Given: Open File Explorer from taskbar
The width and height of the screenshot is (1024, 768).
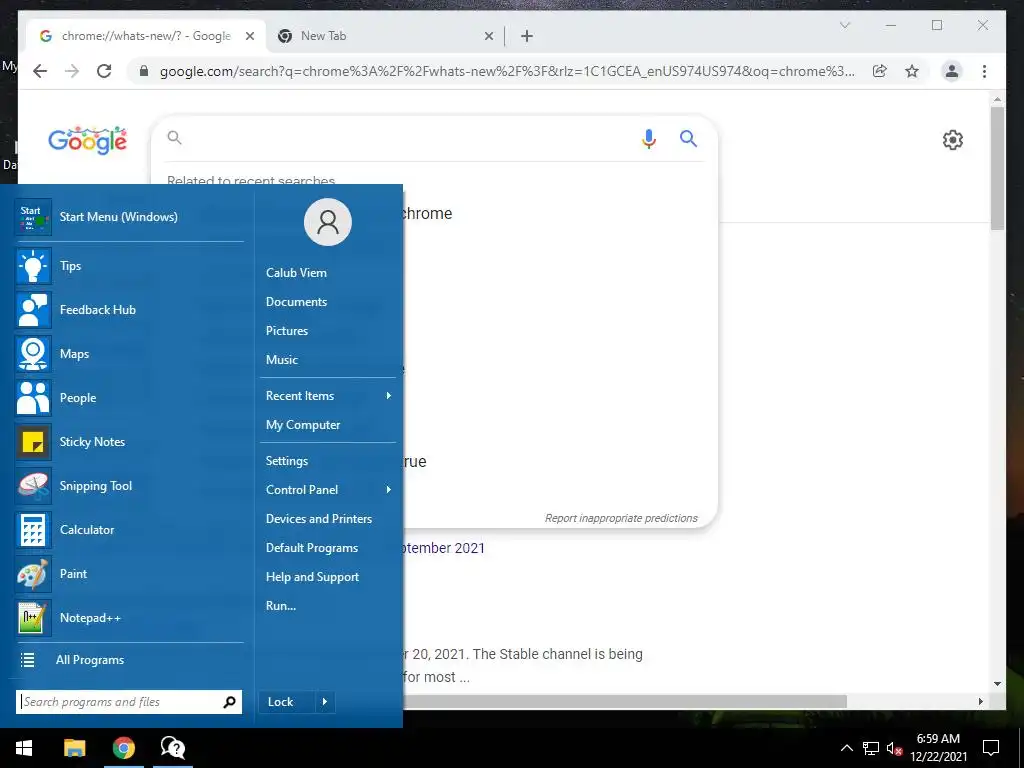Looking at the screenshot, I should coord(74,748).
